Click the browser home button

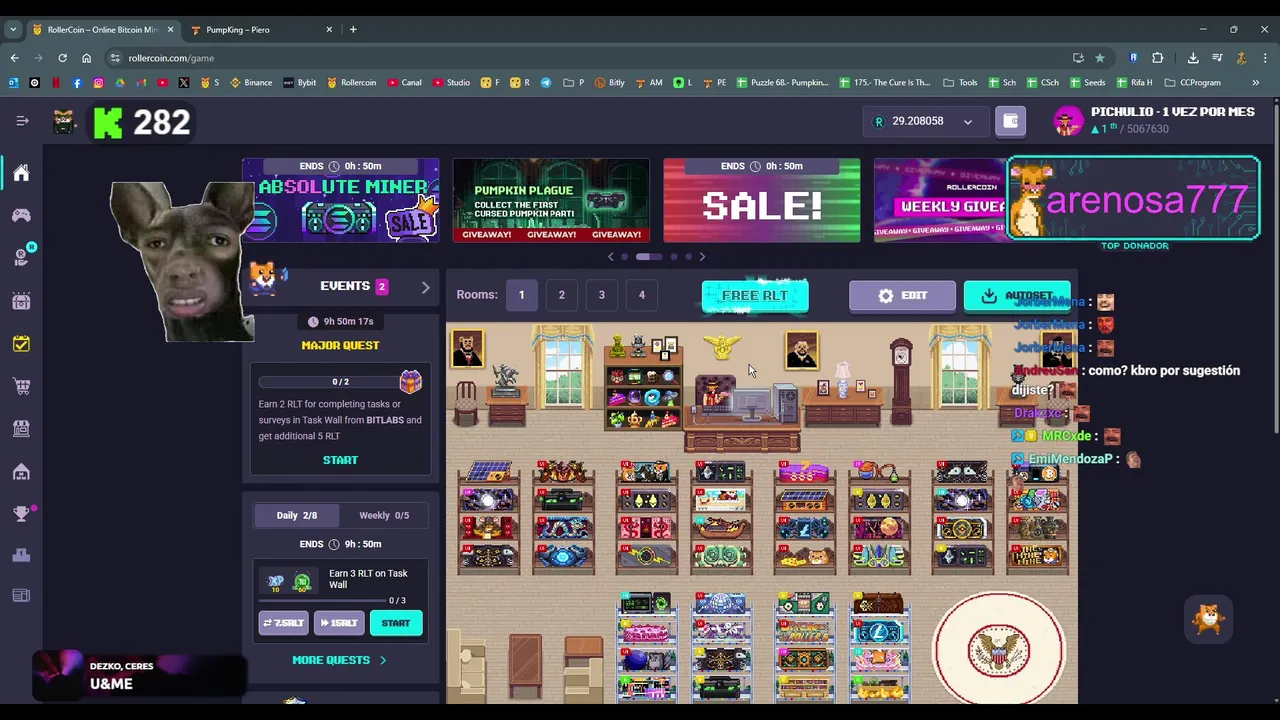tap(86, 58)
